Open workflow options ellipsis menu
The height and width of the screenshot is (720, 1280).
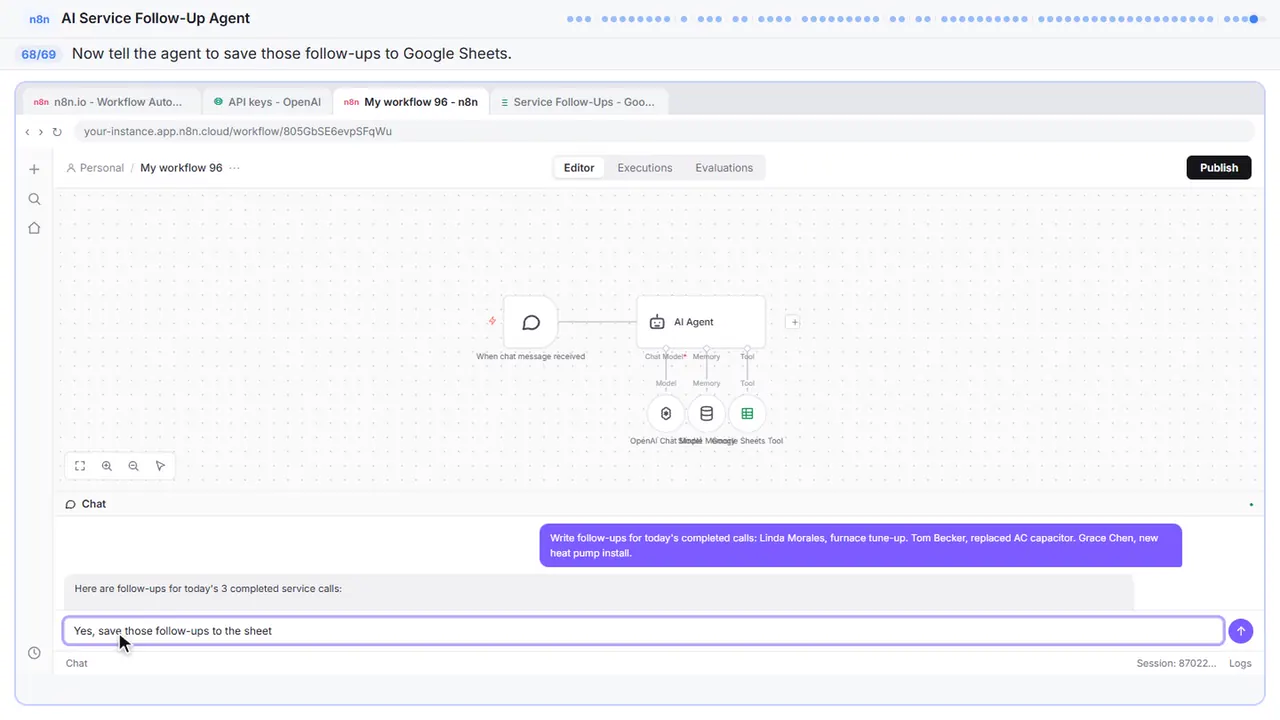pyautogui.click(x=234, y=168)
